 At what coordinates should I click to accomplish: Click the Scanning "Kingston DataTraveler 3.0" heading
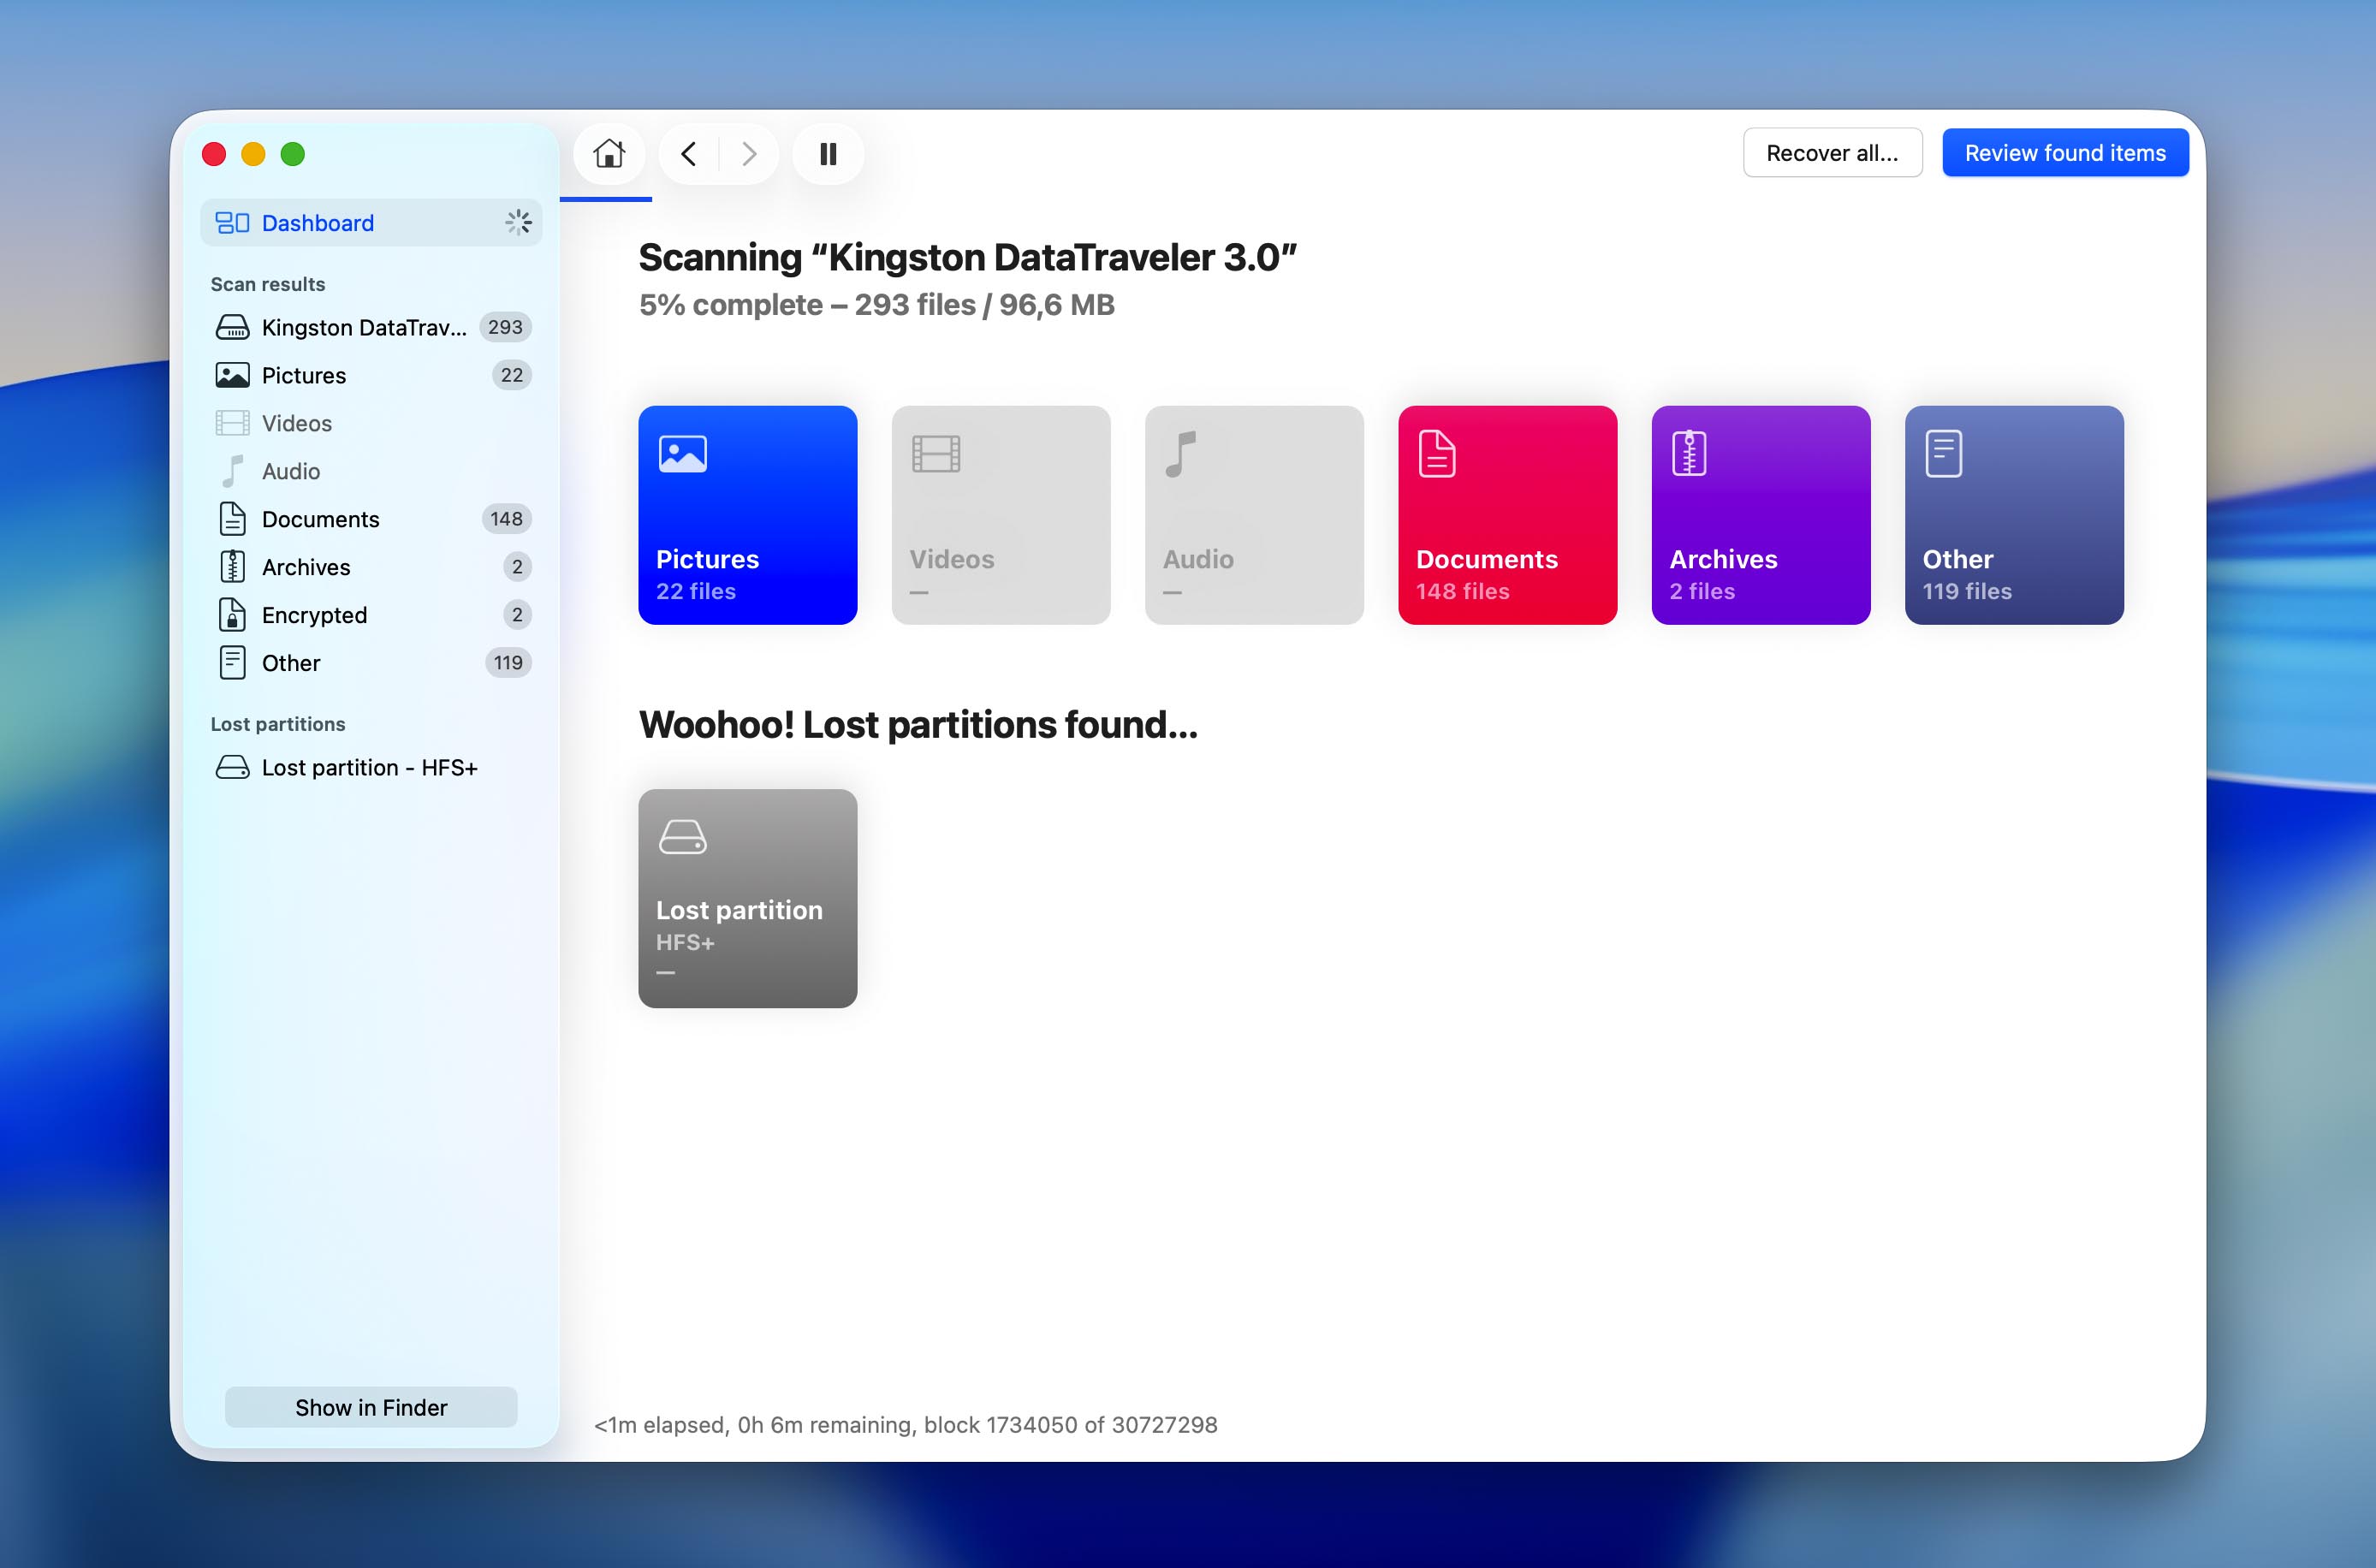968,258
